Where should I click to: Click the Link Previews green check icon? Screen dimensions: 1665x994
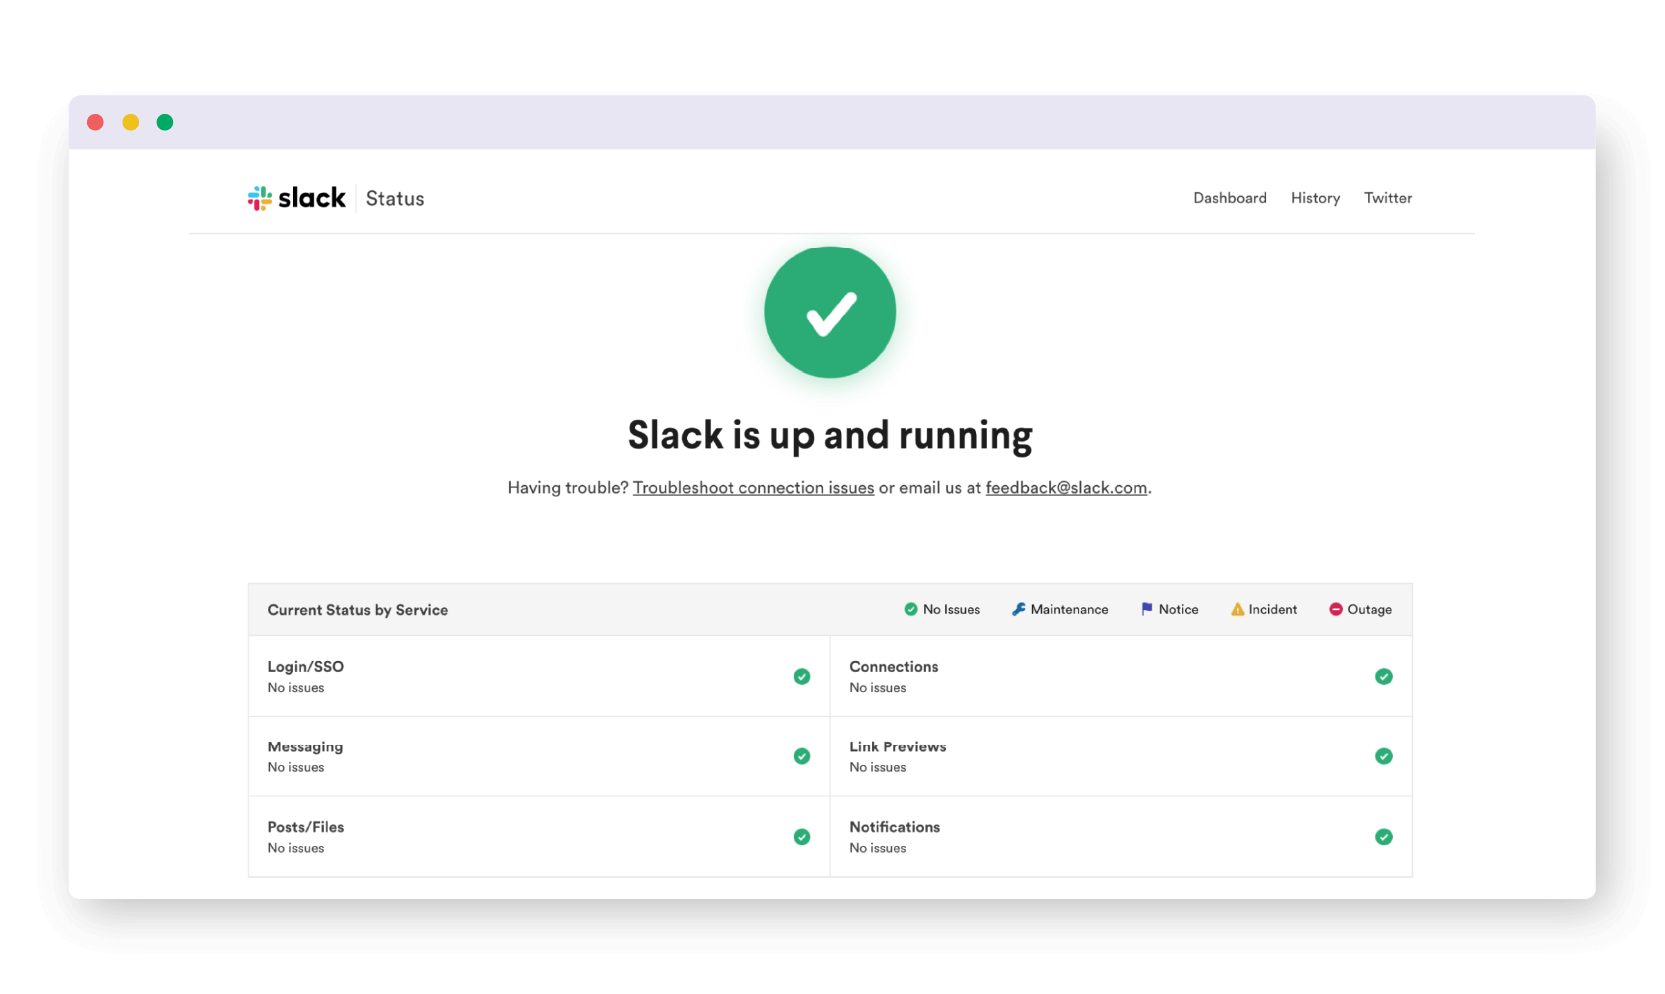click(x=1384, y=756)
